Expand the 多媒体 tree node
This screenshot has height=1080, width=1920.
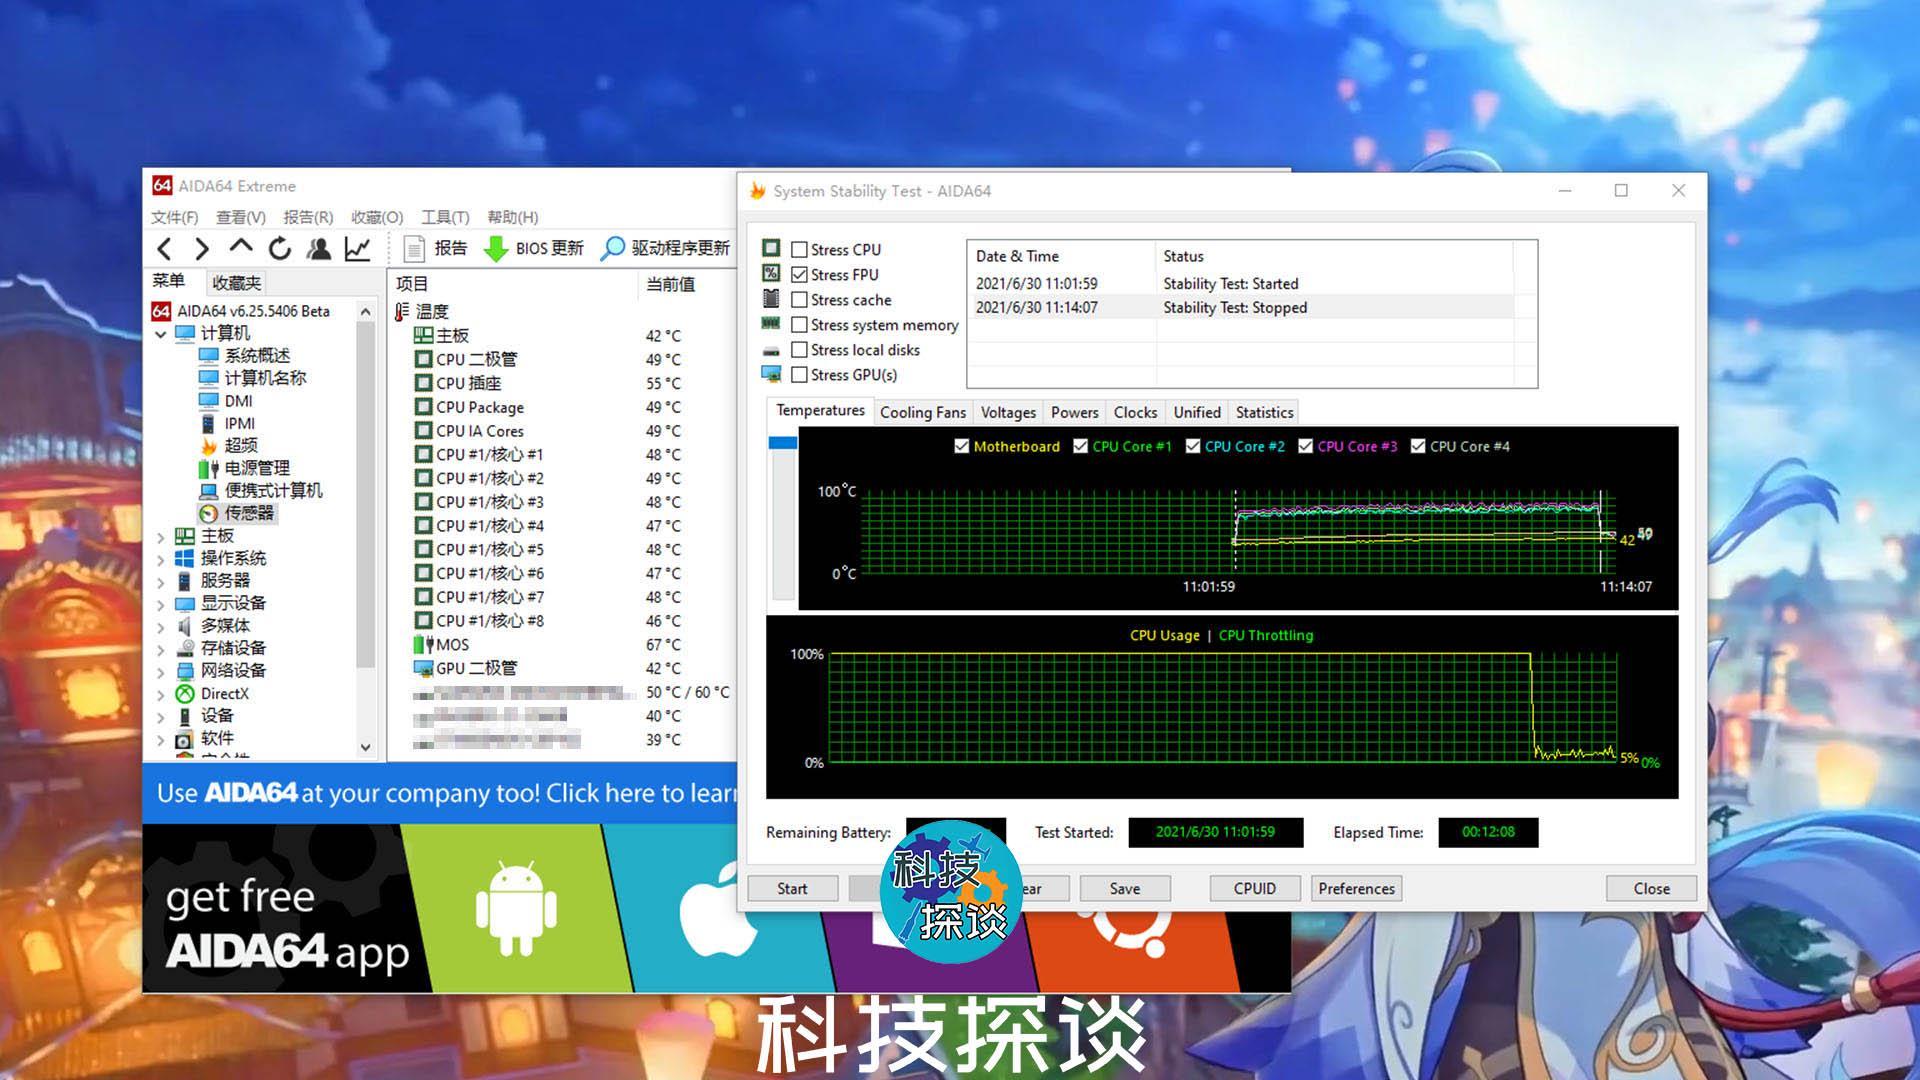tap(161, 627)
